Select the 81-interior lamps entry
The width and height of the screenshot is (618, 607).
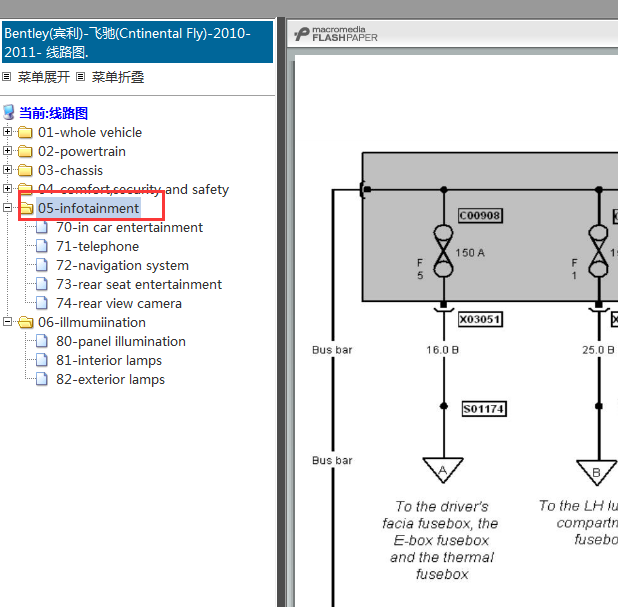pos(108,360)
